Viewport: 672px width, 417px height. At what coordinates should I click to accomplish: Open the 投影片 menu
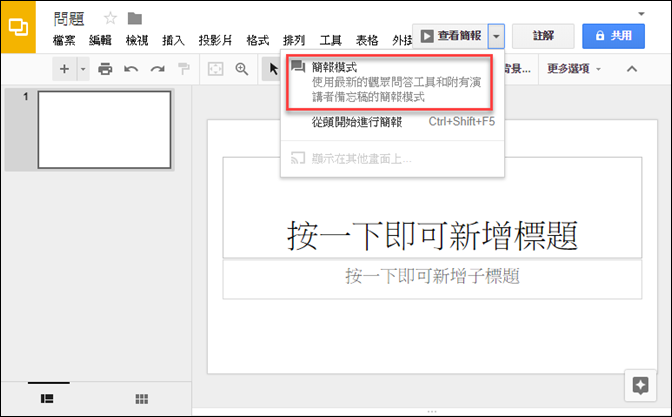coord(215,40)
